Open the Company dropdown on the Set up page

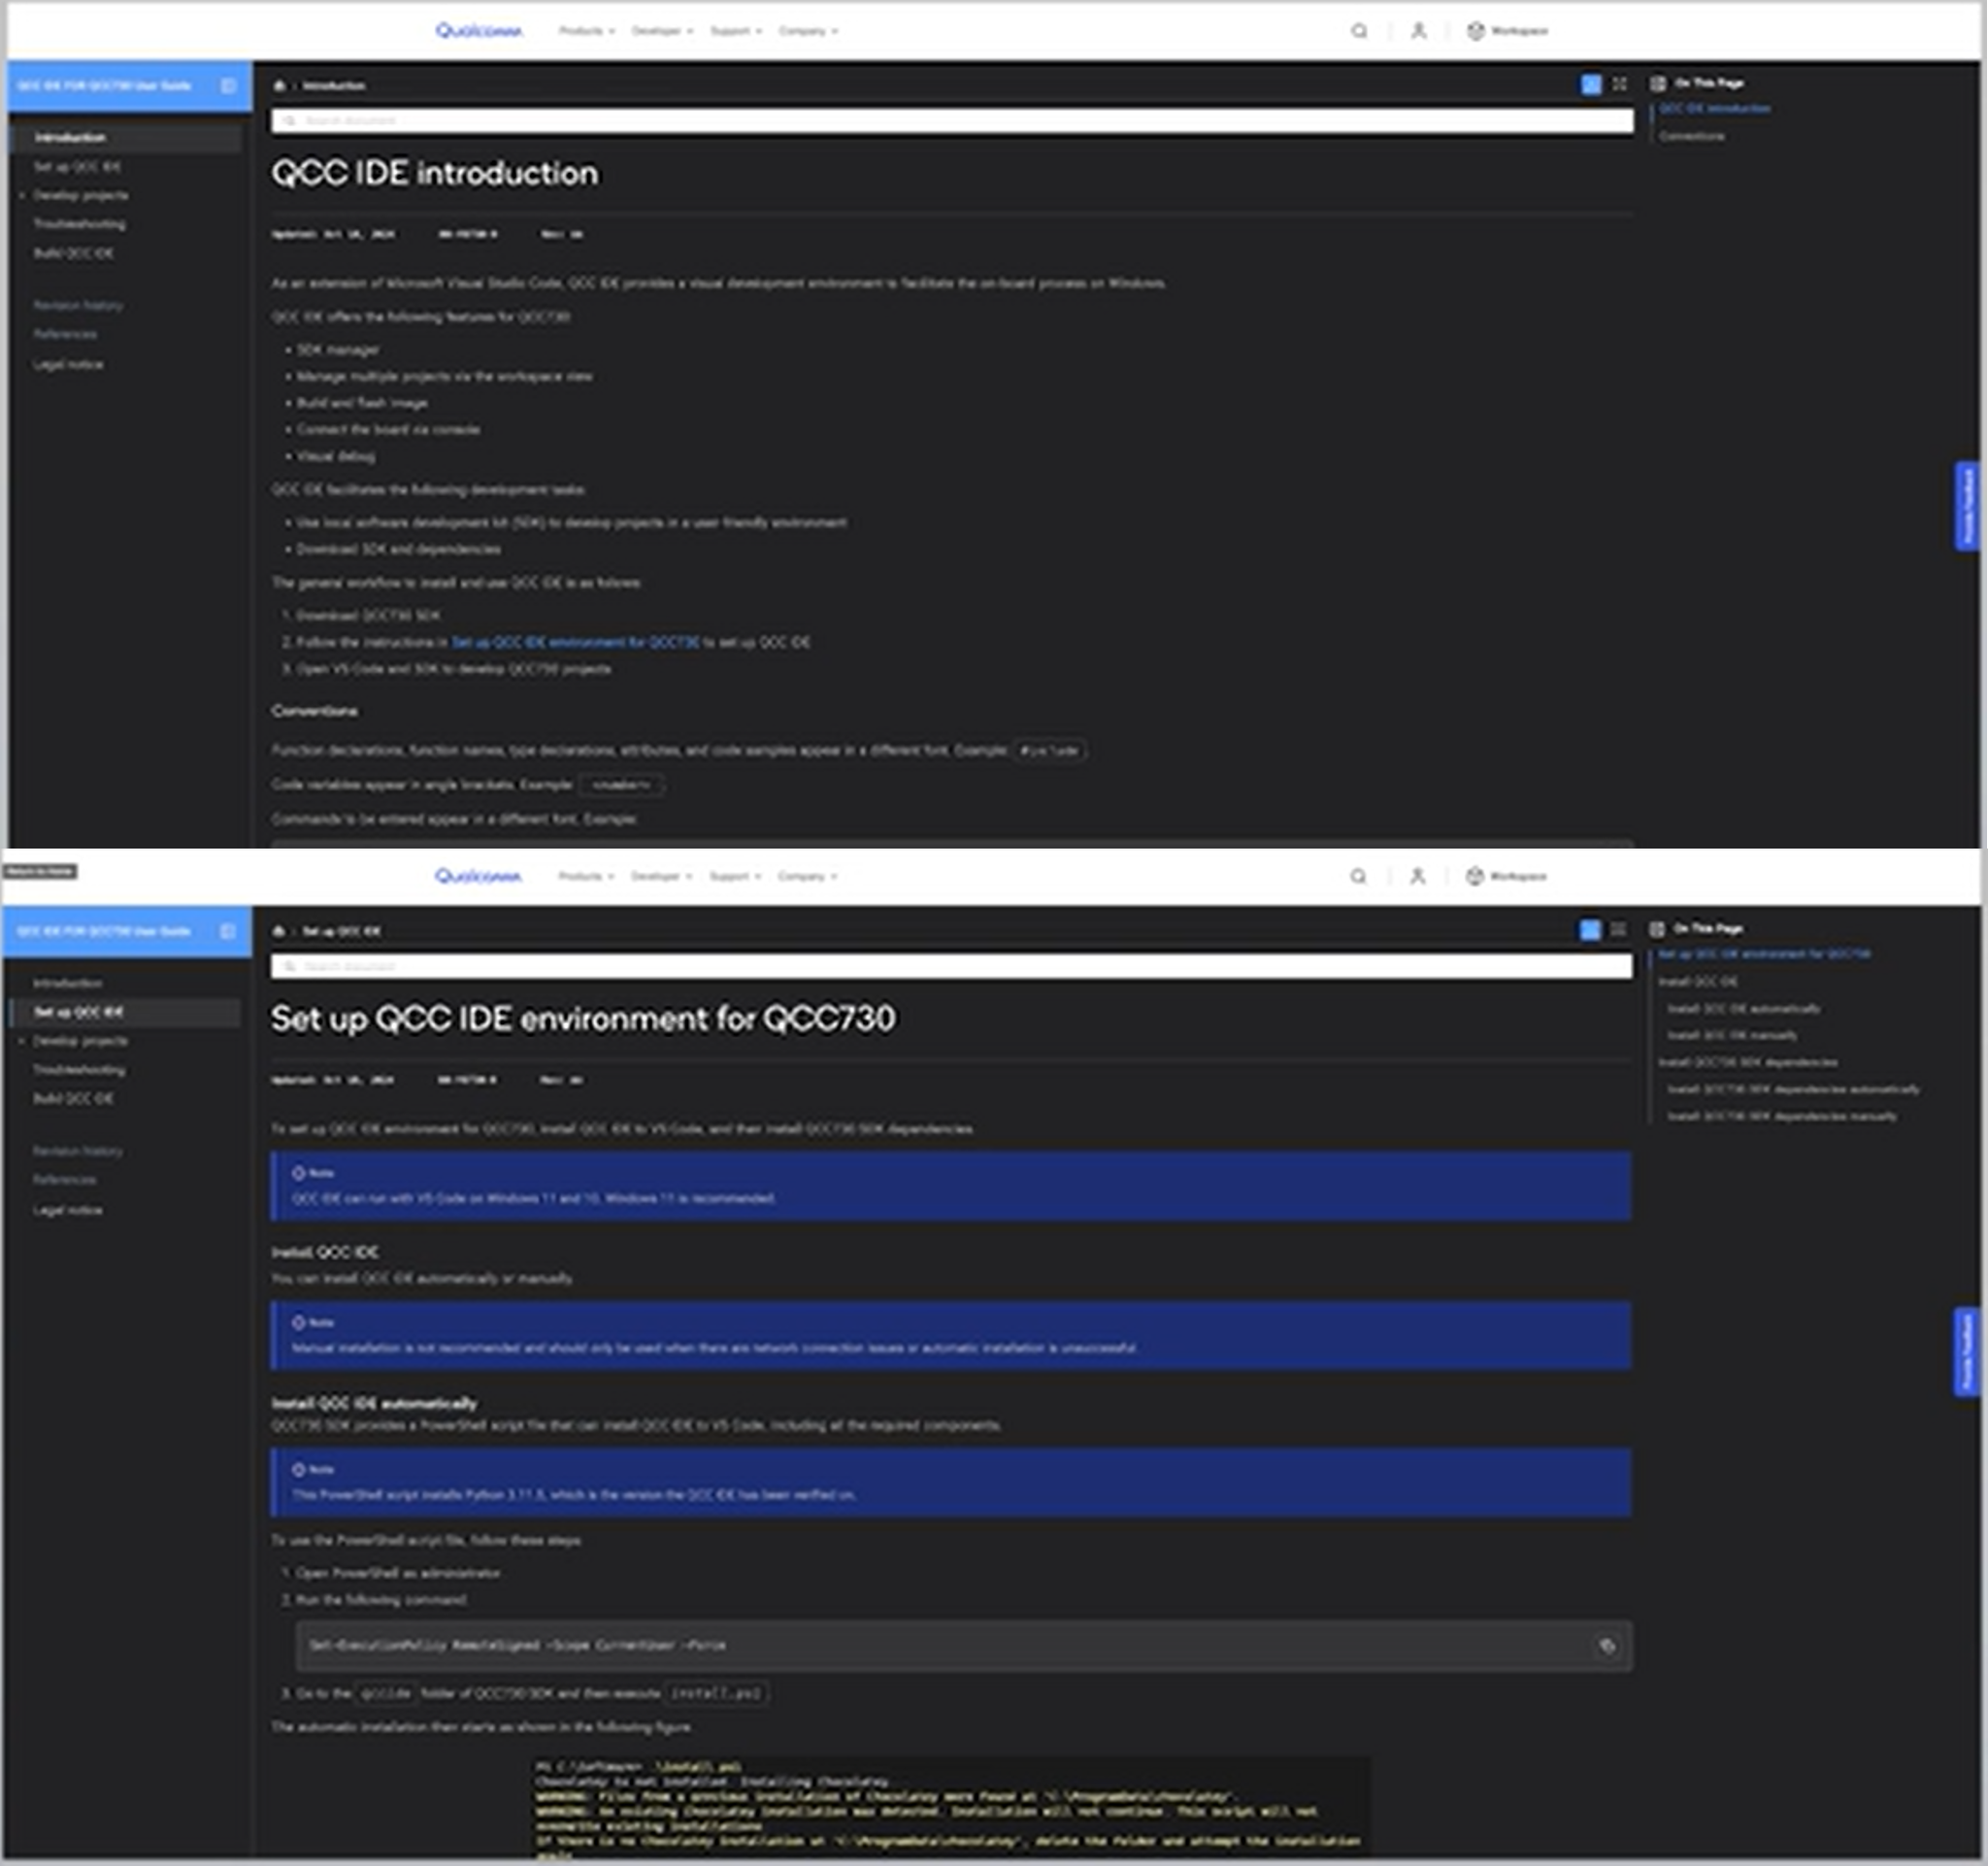point(807,876)
